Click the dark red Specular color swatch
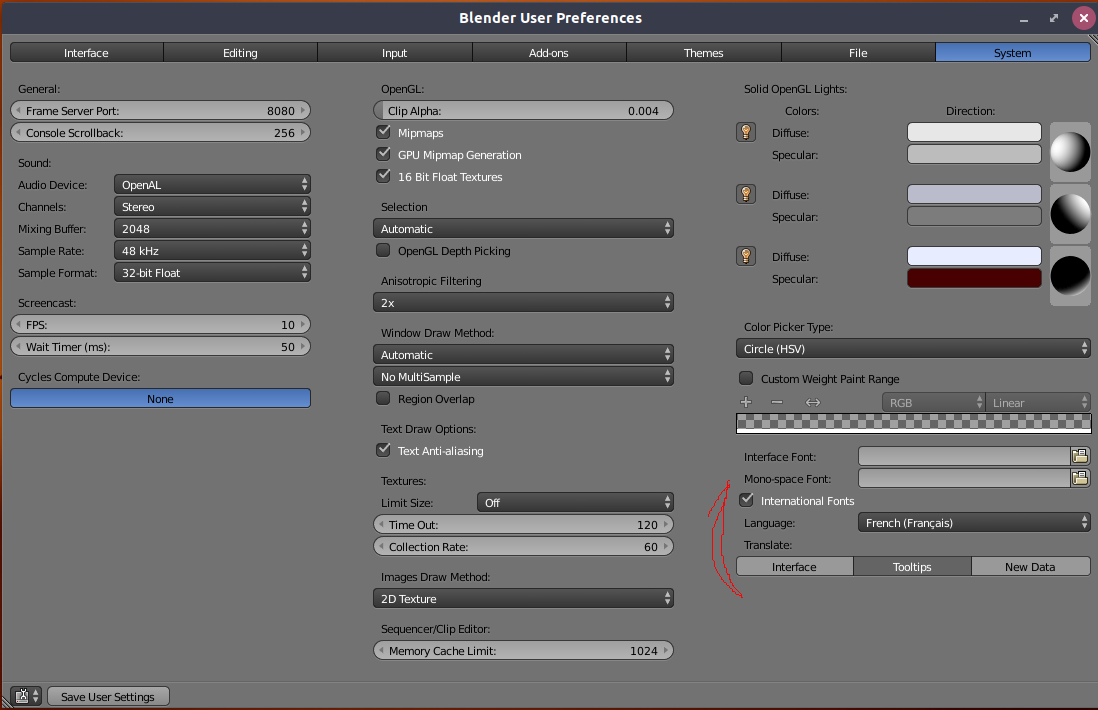This screenshot has height=710, width=1098. [x=974, y=278]
